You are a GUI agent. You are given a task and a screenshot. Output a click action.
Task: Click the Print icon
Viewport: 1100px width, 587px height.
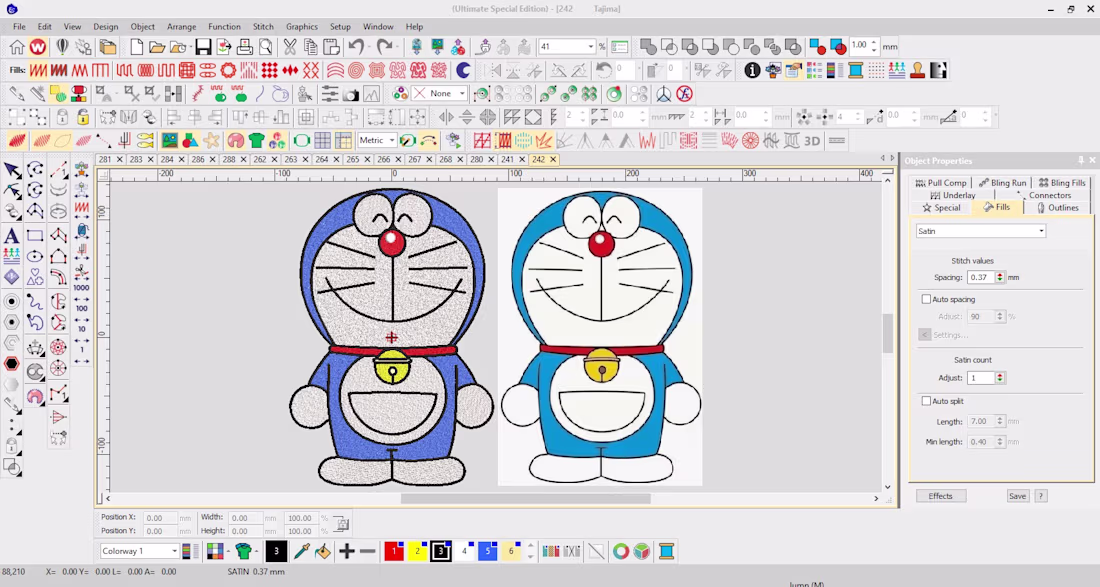245,47
